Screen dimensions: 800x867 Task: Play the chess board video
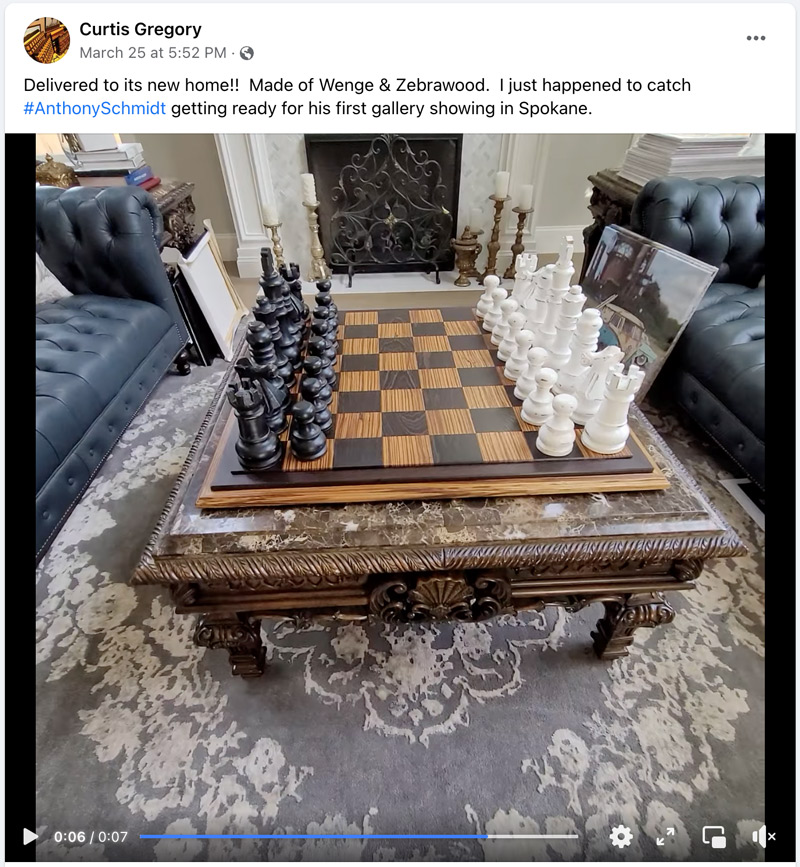[30, 836]
